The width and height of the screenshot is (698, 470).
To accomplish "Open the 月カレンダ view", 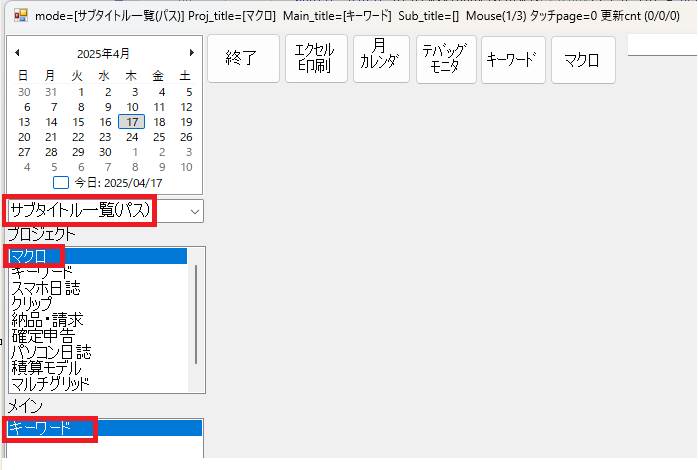I will coord(379,59).
